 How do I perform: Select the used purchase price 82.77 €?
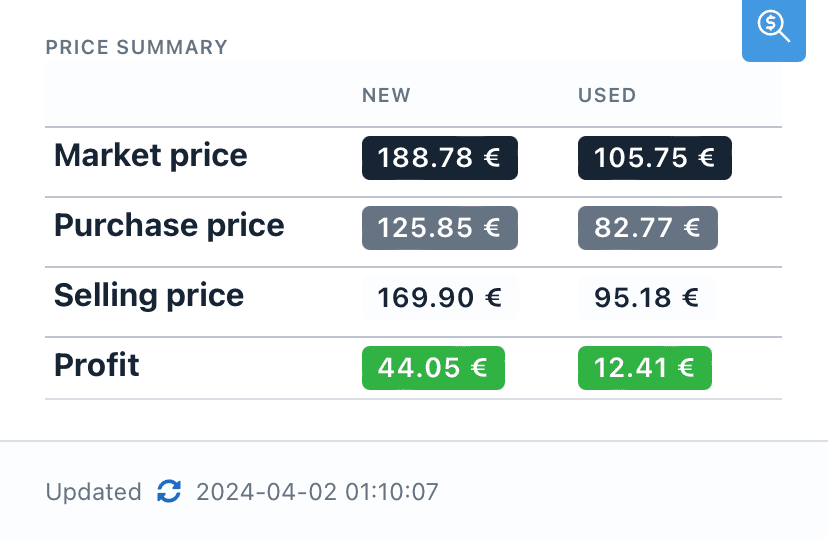click(647, 228)
